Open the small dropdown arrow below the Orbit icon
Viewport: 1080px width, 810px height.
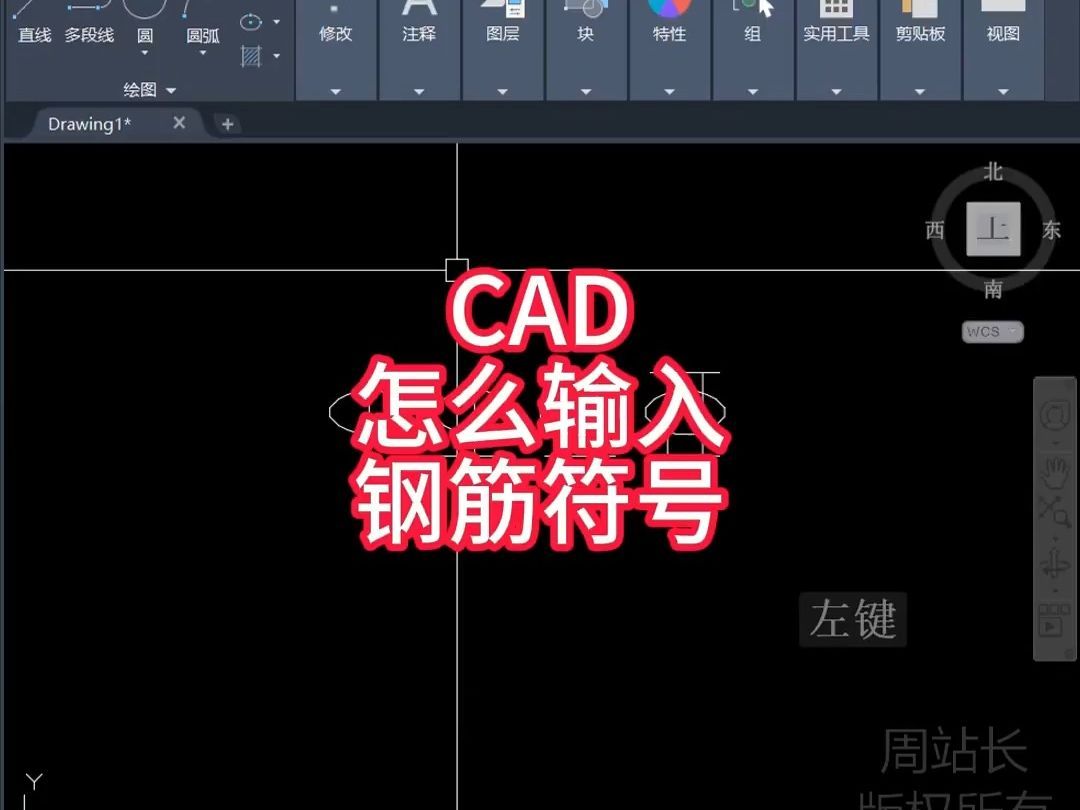1055,591
